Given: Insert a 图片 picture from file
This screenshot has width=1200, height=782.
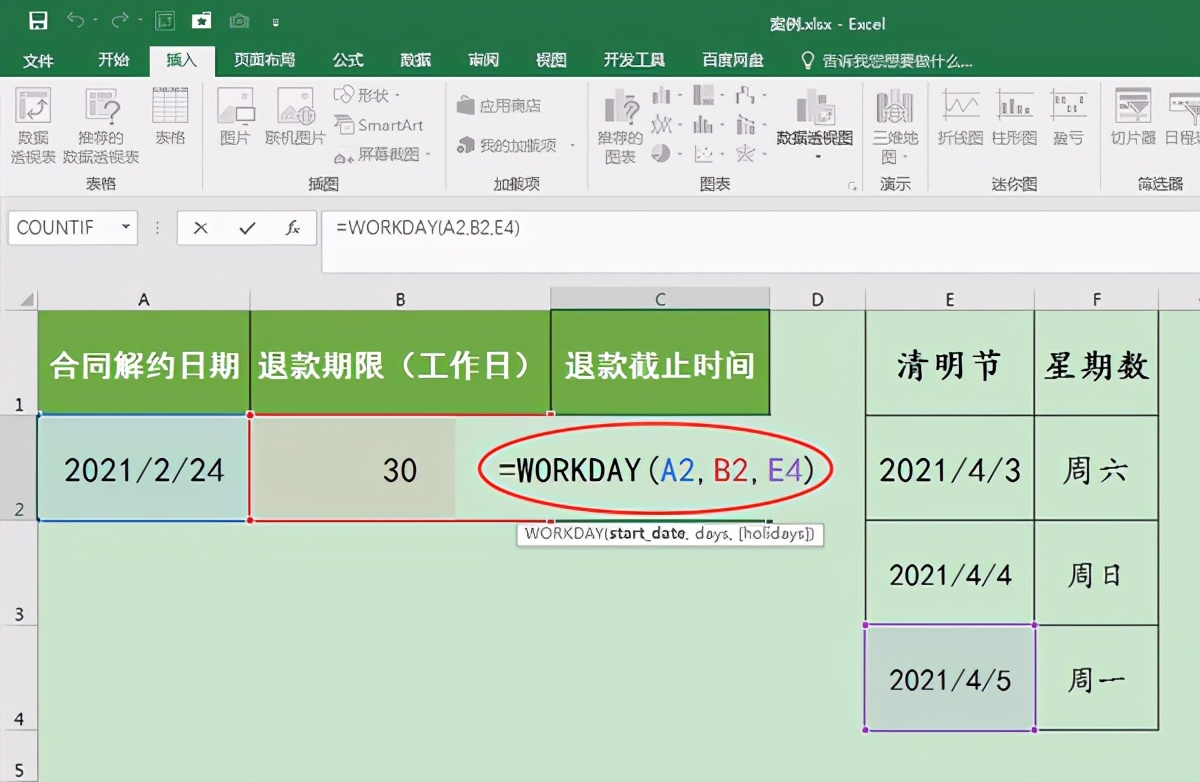Looking at the screenshot, I should (235, 115).
